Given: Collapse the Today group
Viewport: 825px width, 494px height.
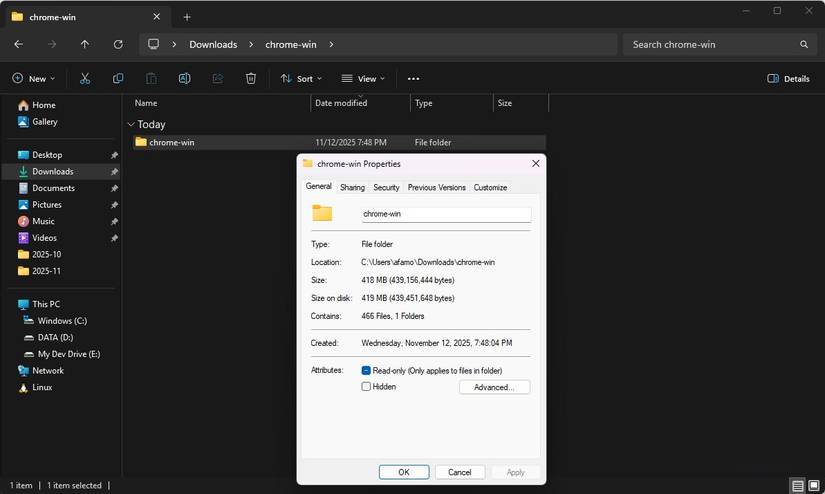Looking at the screenshot, I should tap(131, 125).
